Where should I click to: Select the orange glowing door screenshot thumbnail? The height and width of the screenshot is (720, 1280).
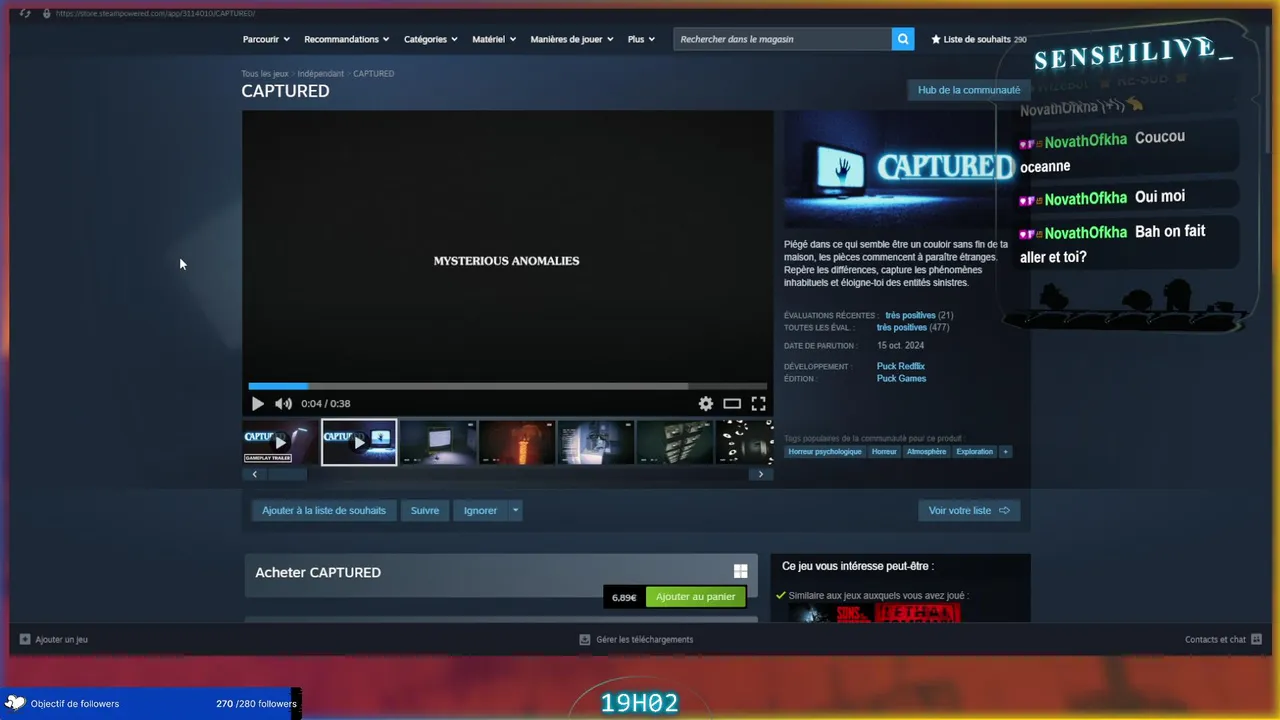point(517,442)
